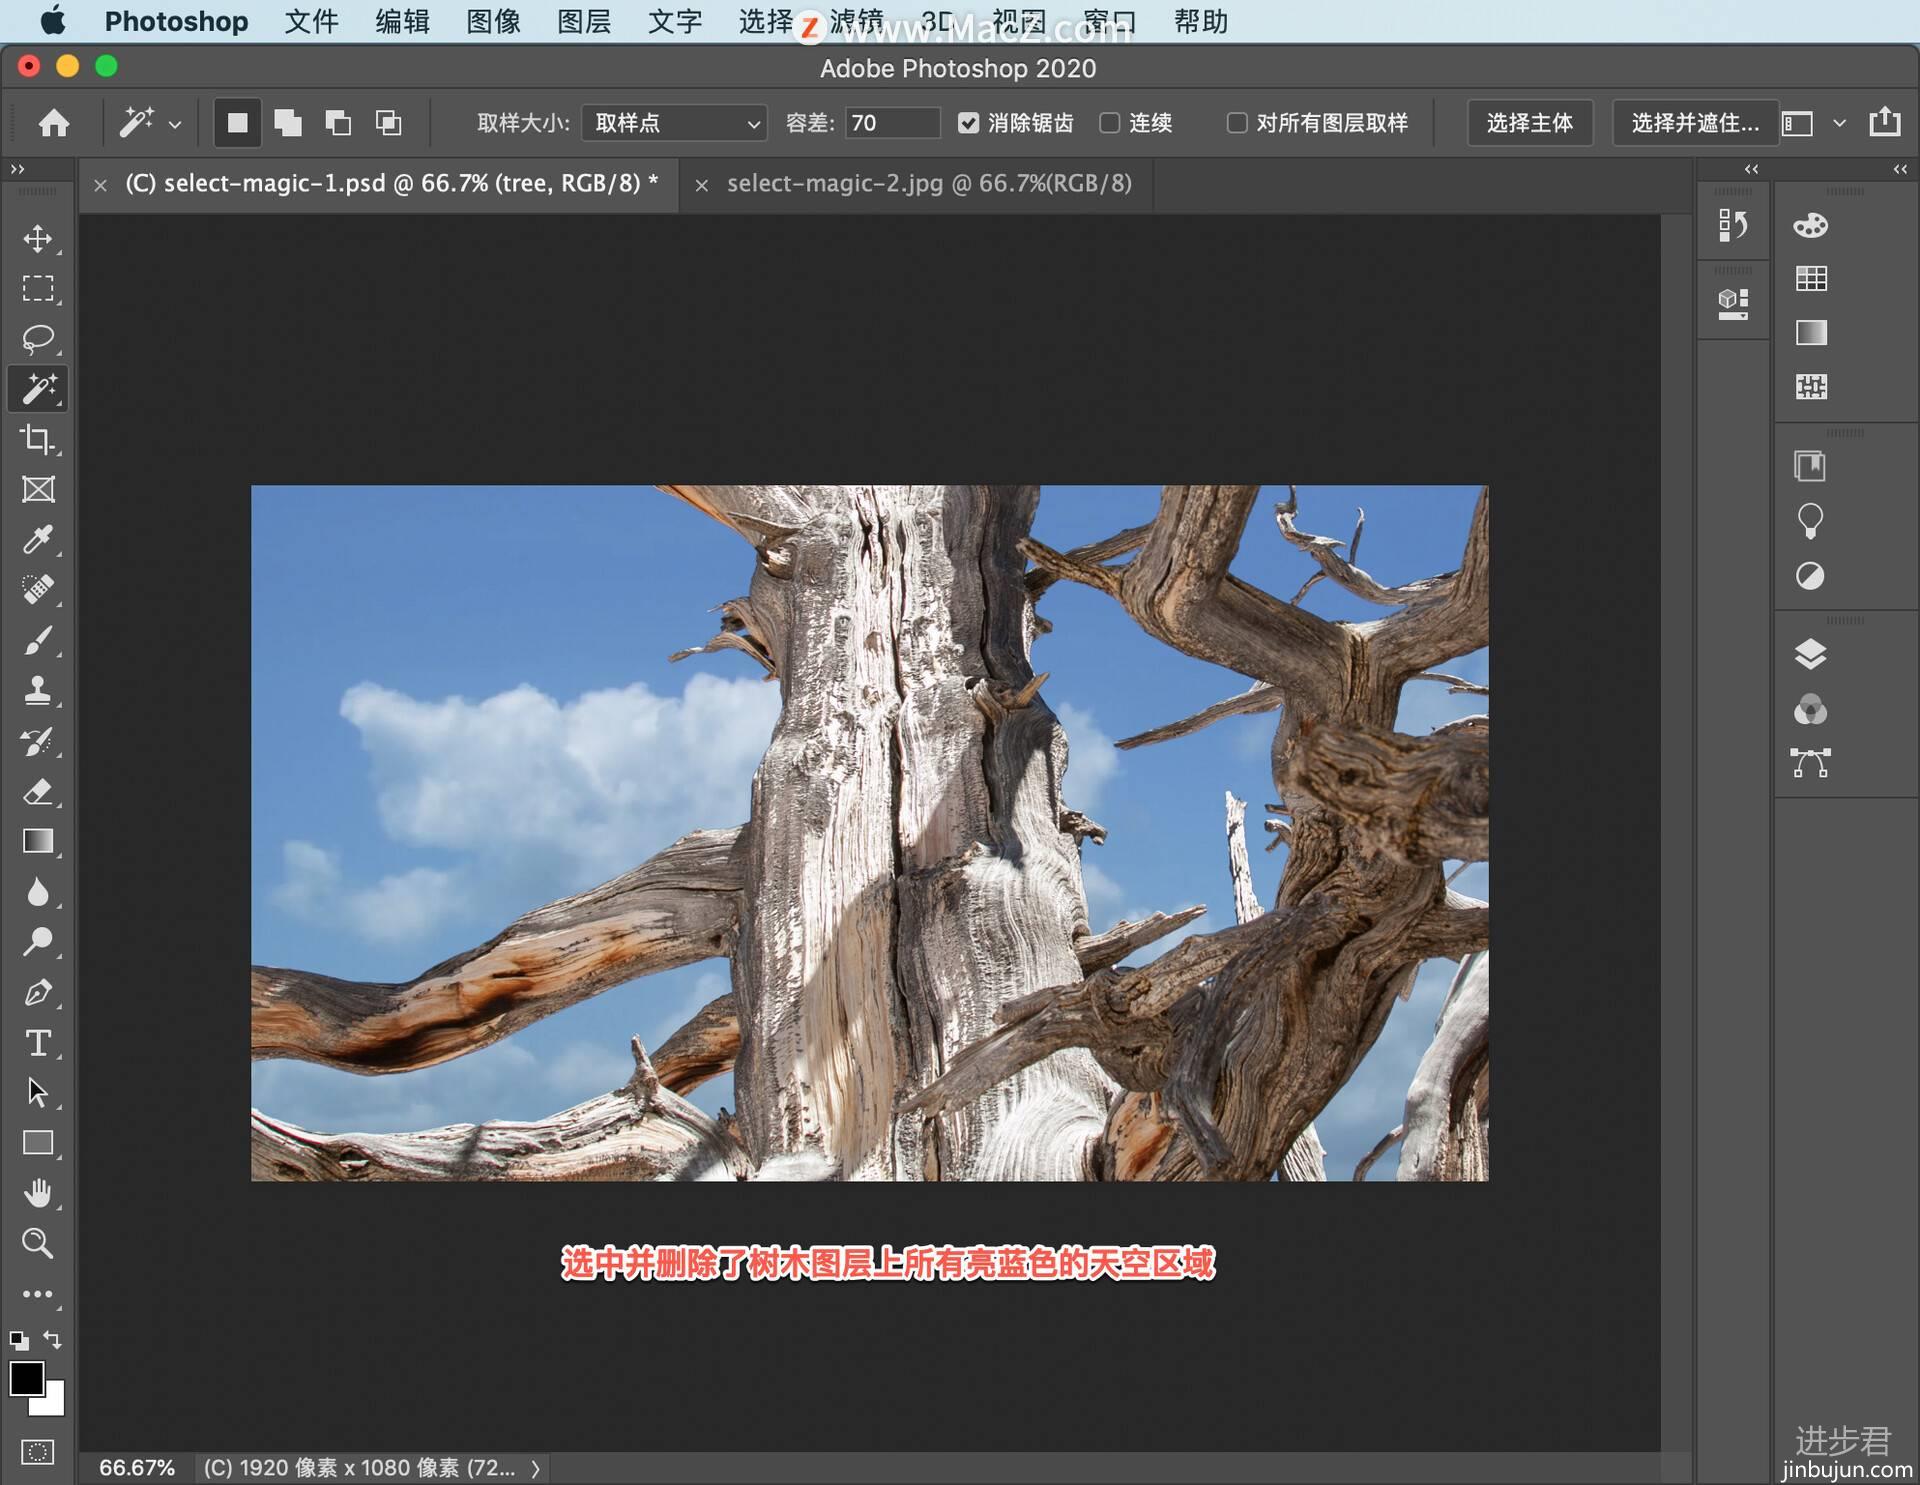Select the Spot Healing Brush tool
The image size is (1920, 1485).
(x=38, y=589)
